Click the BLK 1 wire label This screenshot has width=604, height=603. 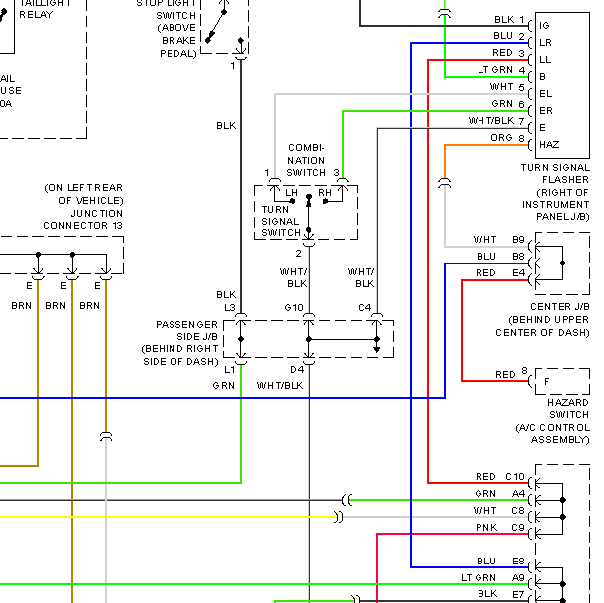coord(509,20)
